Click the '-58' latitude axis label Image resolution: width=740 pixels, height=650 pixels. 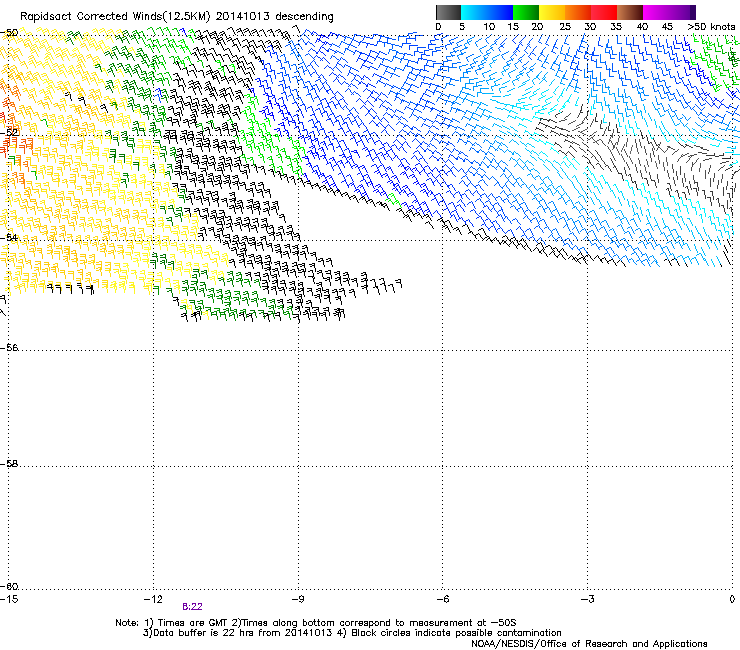(9, 464)
